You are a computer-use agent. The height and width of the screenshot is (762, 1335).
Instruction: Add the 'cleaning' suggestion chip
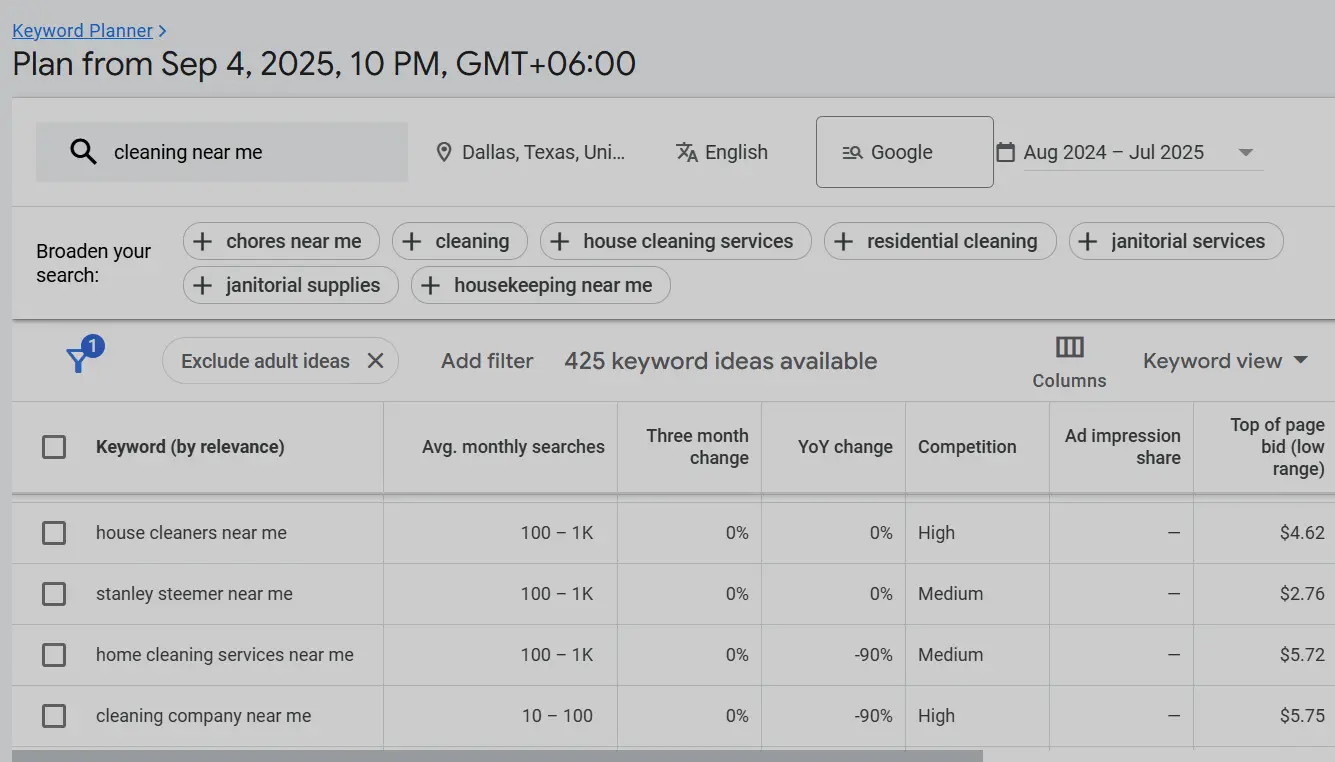point(460,241)
